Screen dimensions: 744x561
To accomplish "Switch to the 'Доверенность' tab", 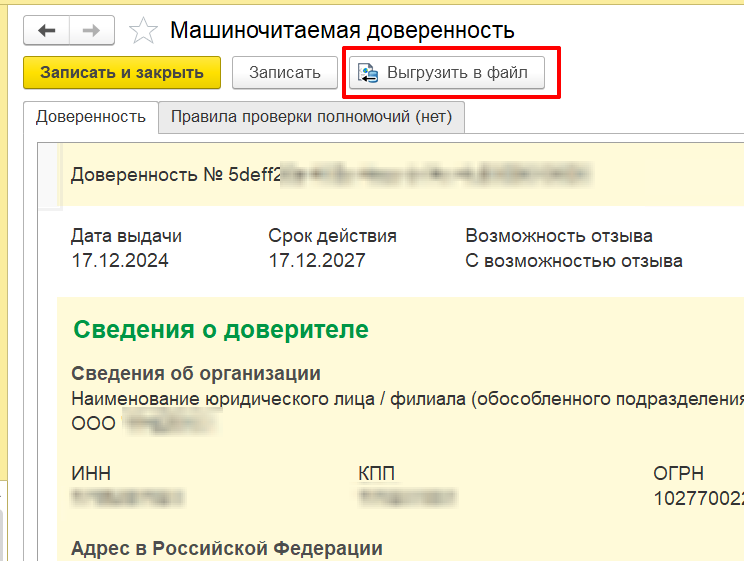I will pyautogui.click(x=91, y=117).
